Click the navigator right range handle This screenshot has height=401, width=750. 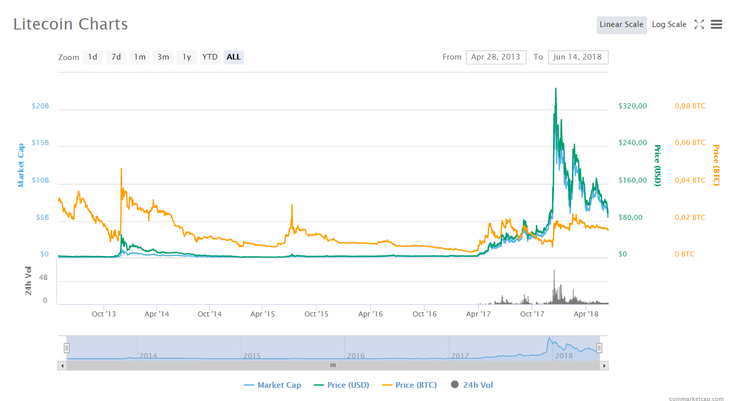click(x=599, y=348)
